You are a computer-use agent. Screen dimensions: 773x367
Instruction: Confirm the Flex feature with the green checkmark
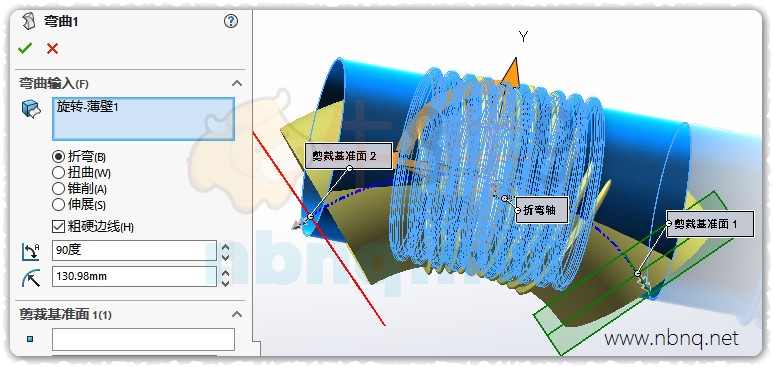coord(25,48)
